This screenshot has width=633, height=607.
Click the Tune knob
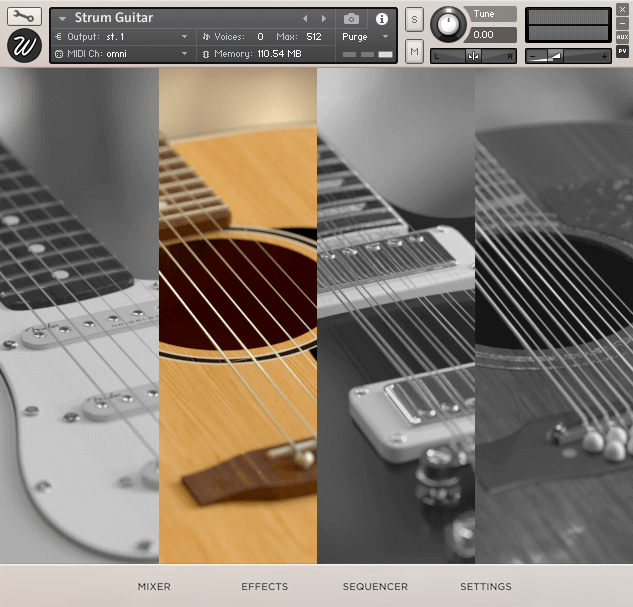pos(448,24)
